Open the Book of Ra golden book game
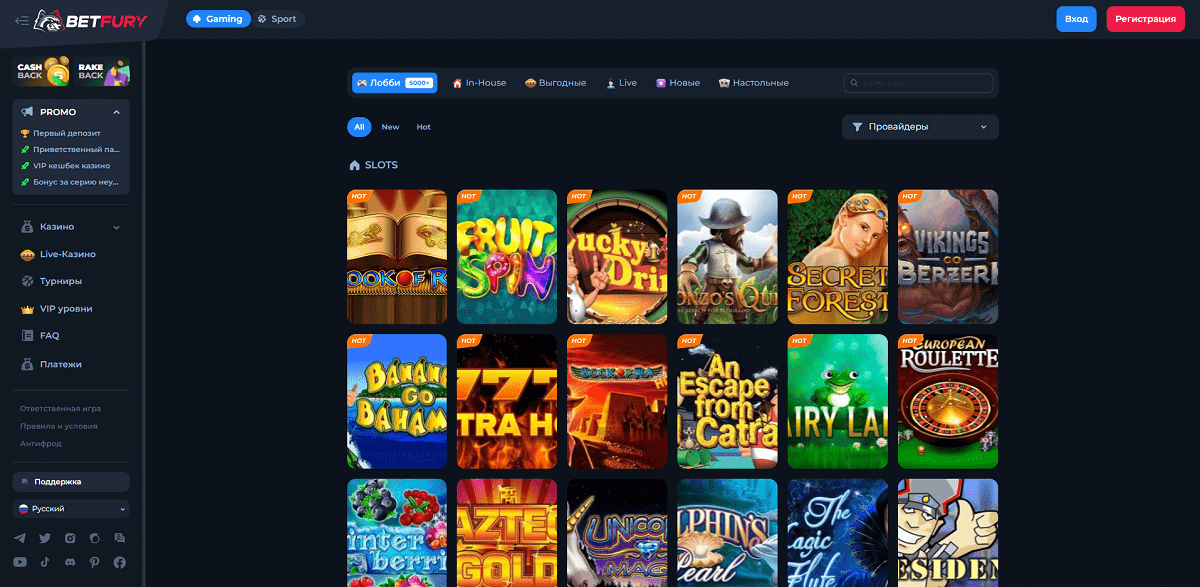Viewport: 1200px width, 587px height. coord(397,257)
